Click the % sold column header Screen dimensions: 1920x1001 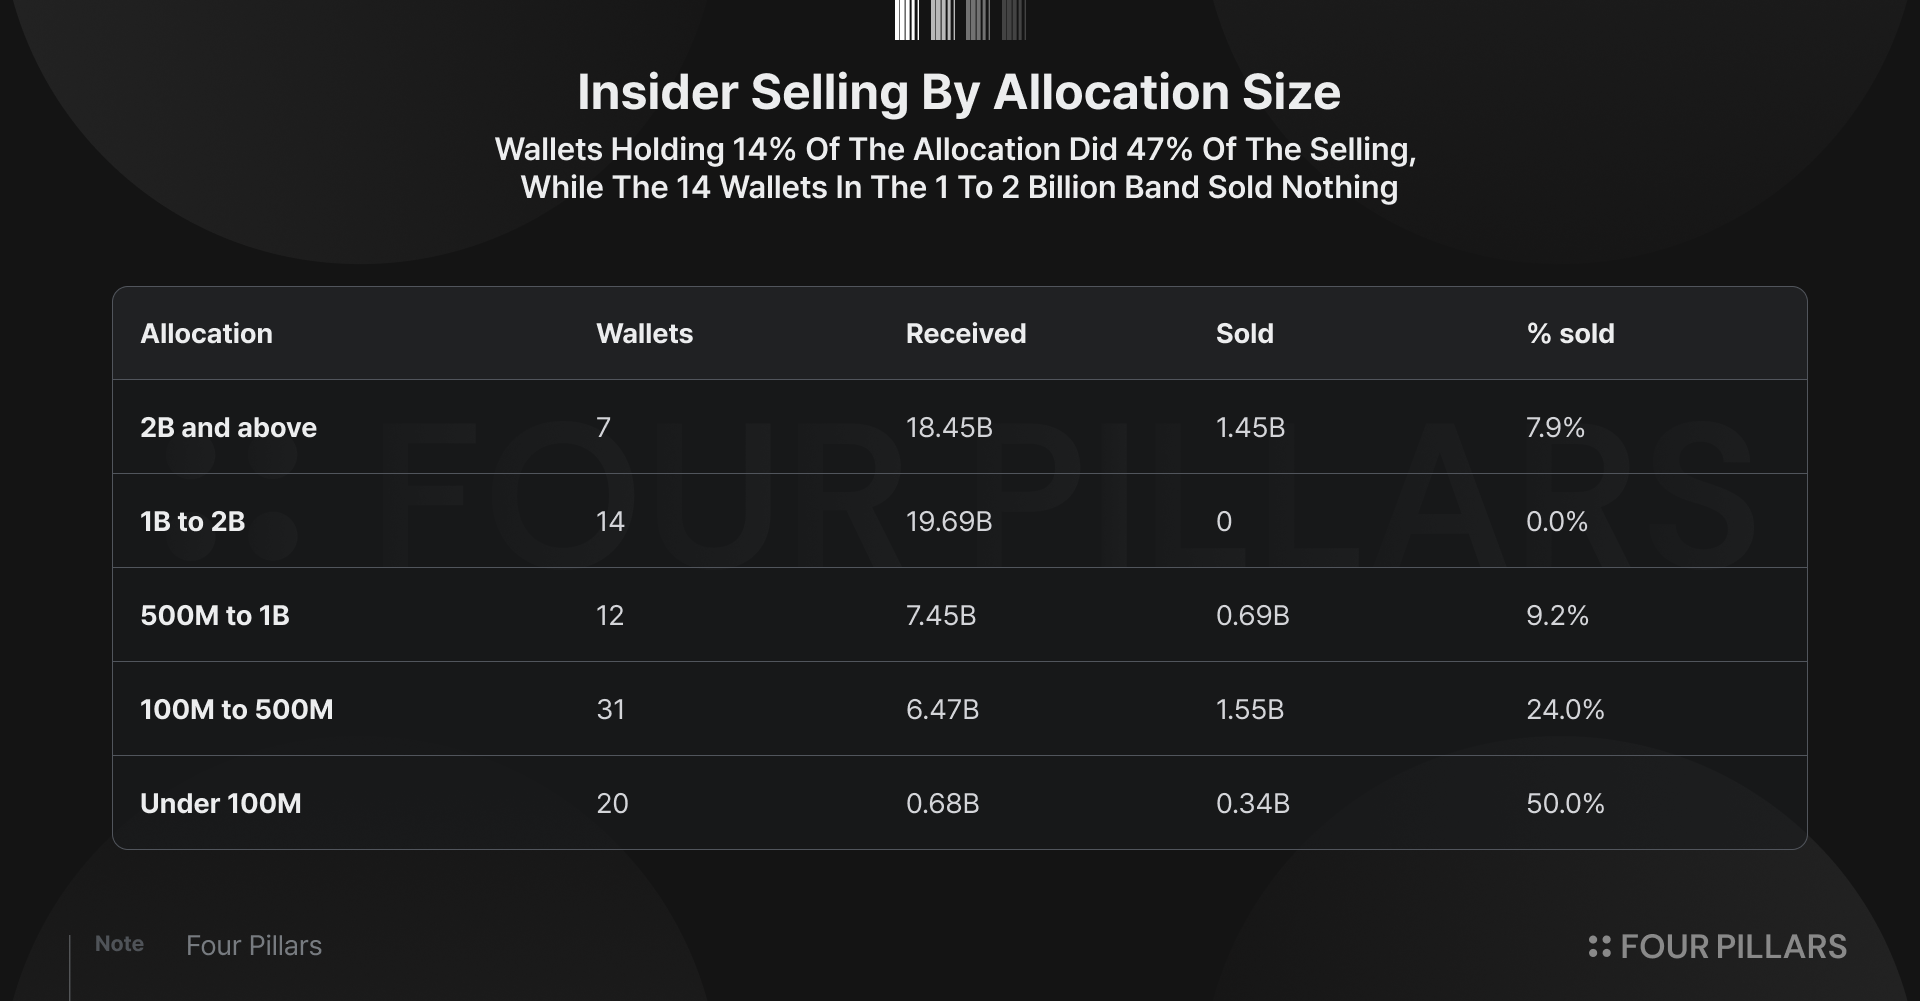pyautogui.click(x=1570, y=334)
